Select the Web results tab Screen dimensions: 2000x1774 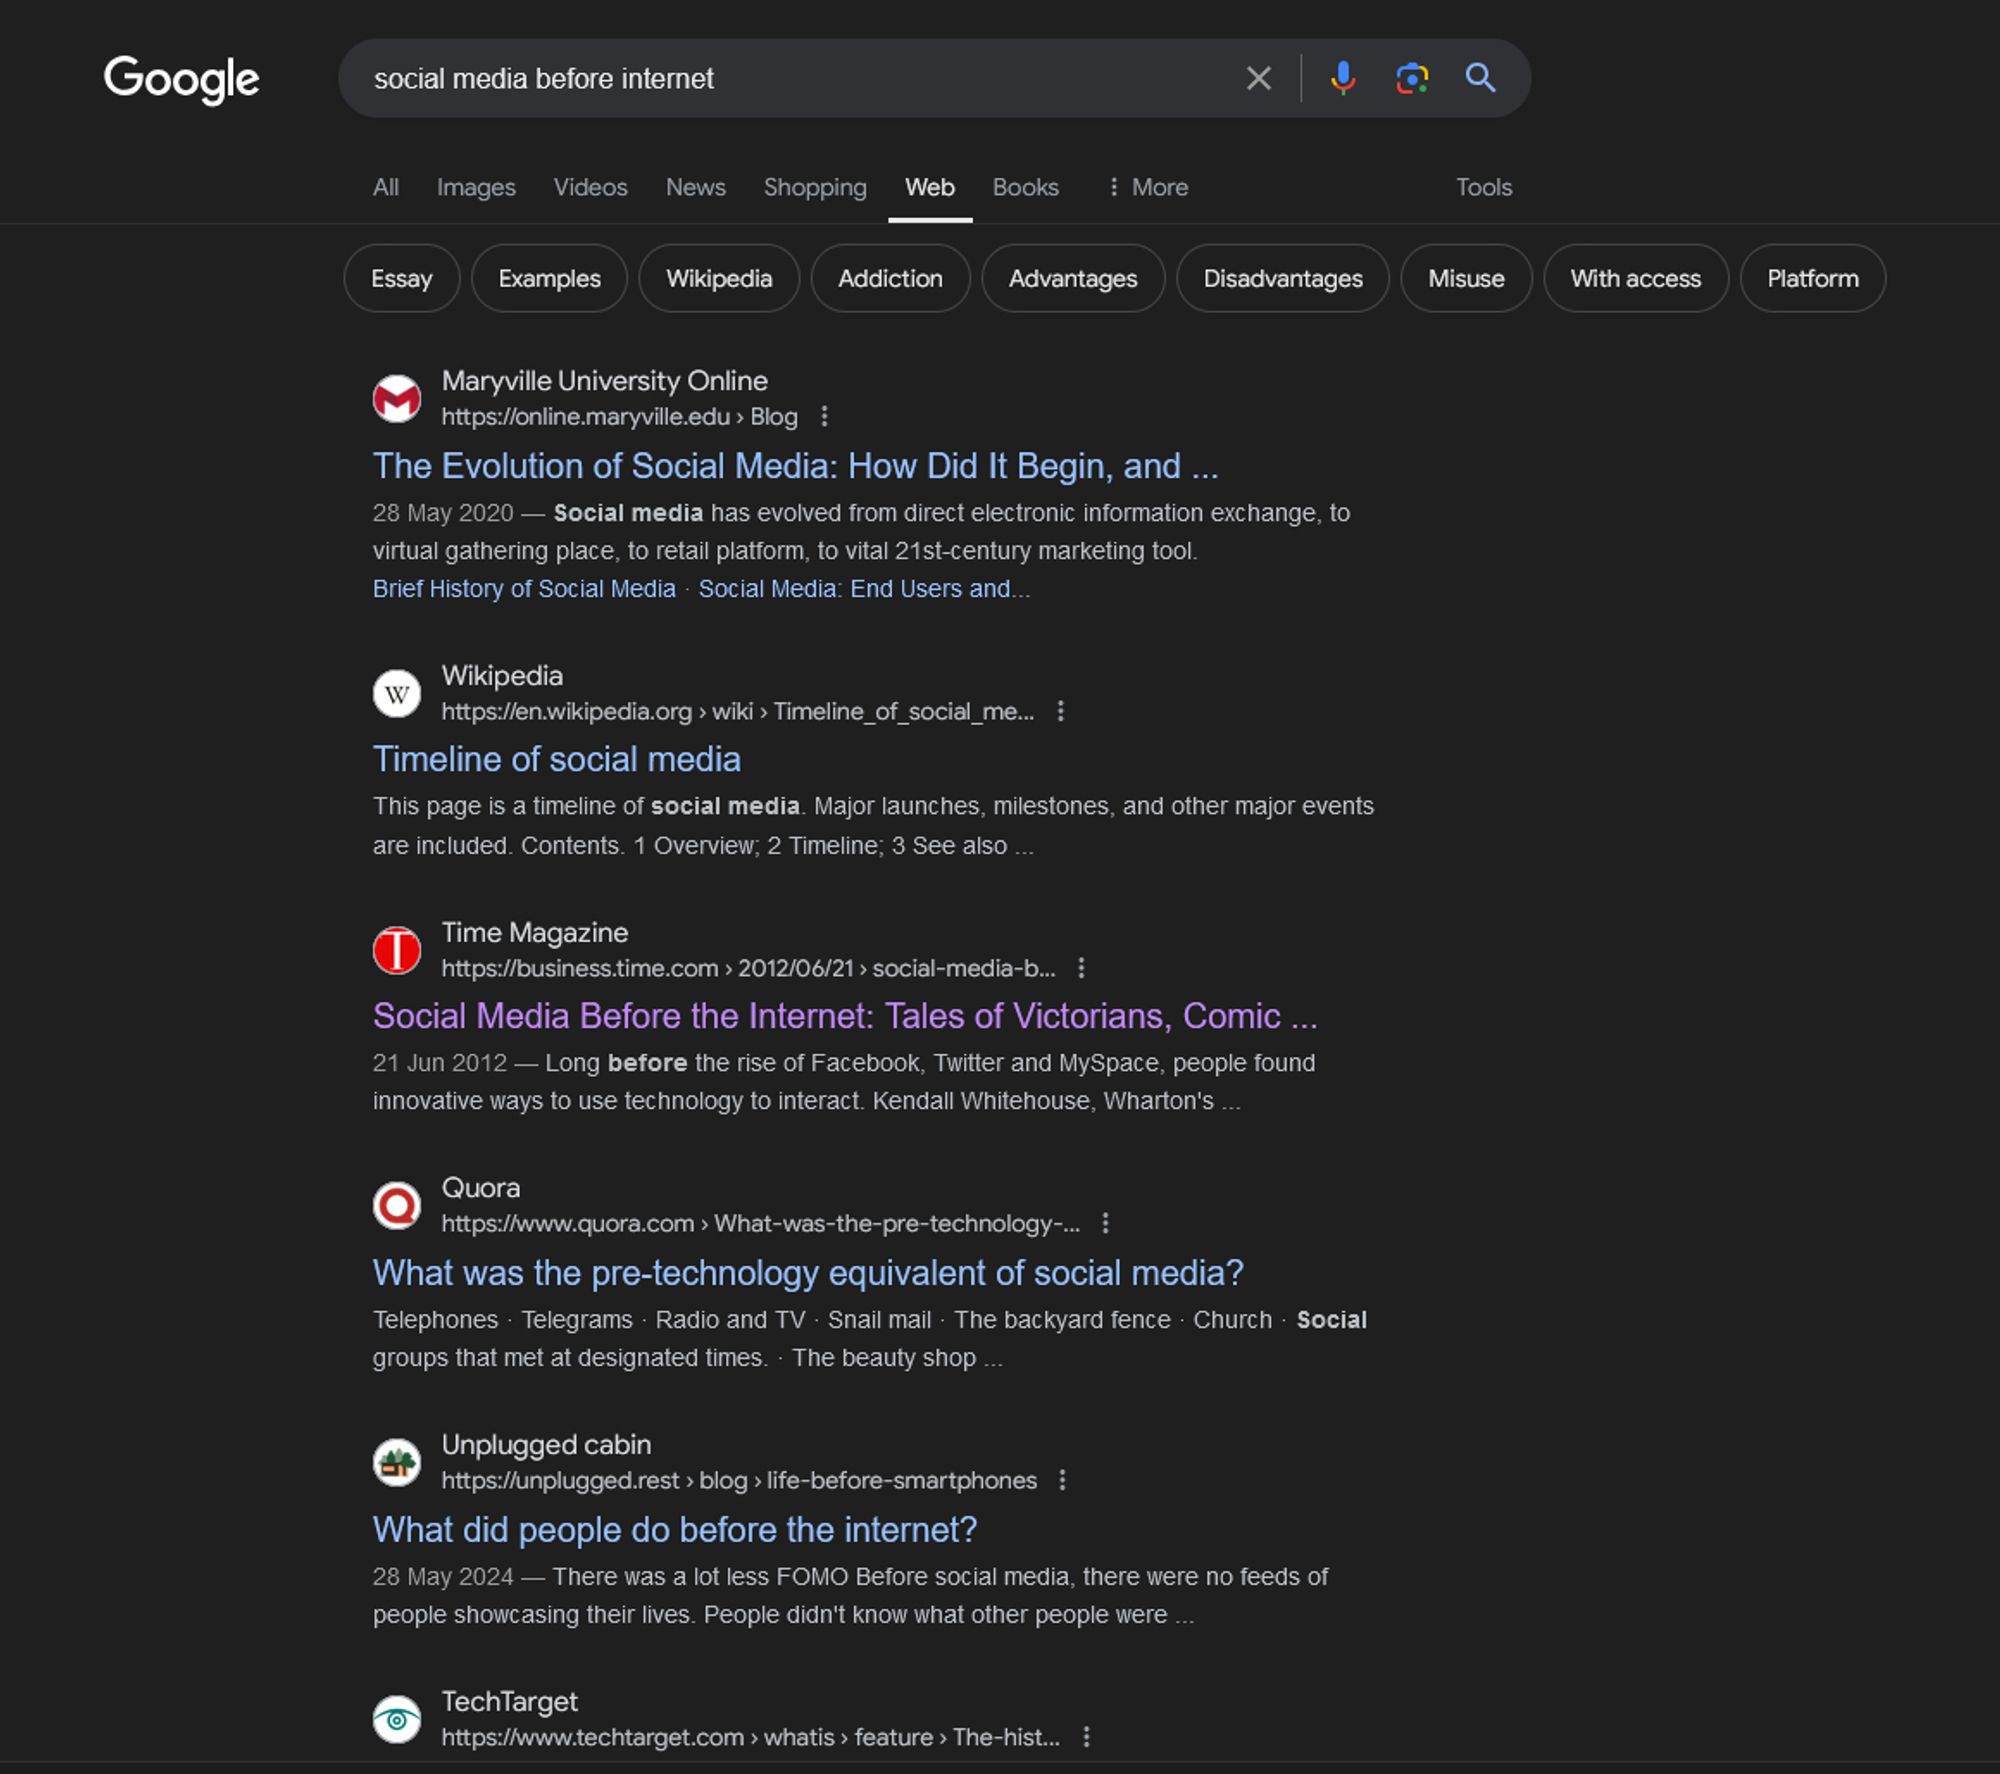[930, 187]
